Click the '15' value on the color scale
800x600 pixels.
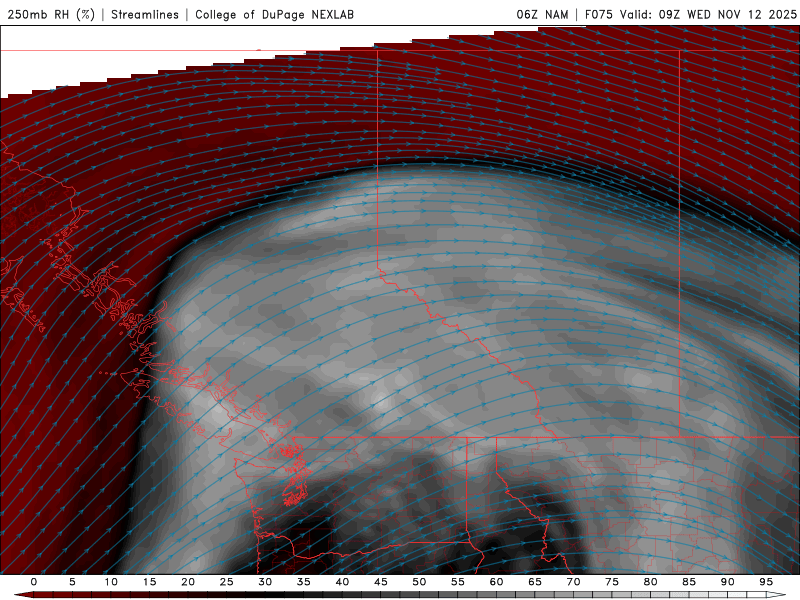pyautogui.click(x=149, y=582)
